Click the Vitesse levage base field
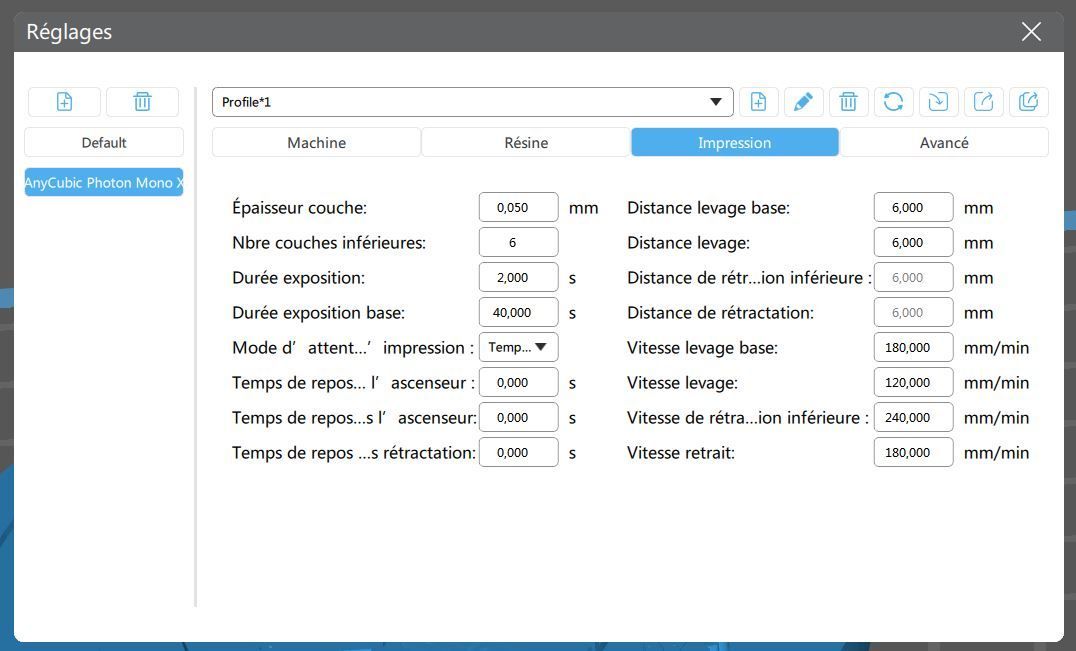1076x651 pixels. pos(913,347)
